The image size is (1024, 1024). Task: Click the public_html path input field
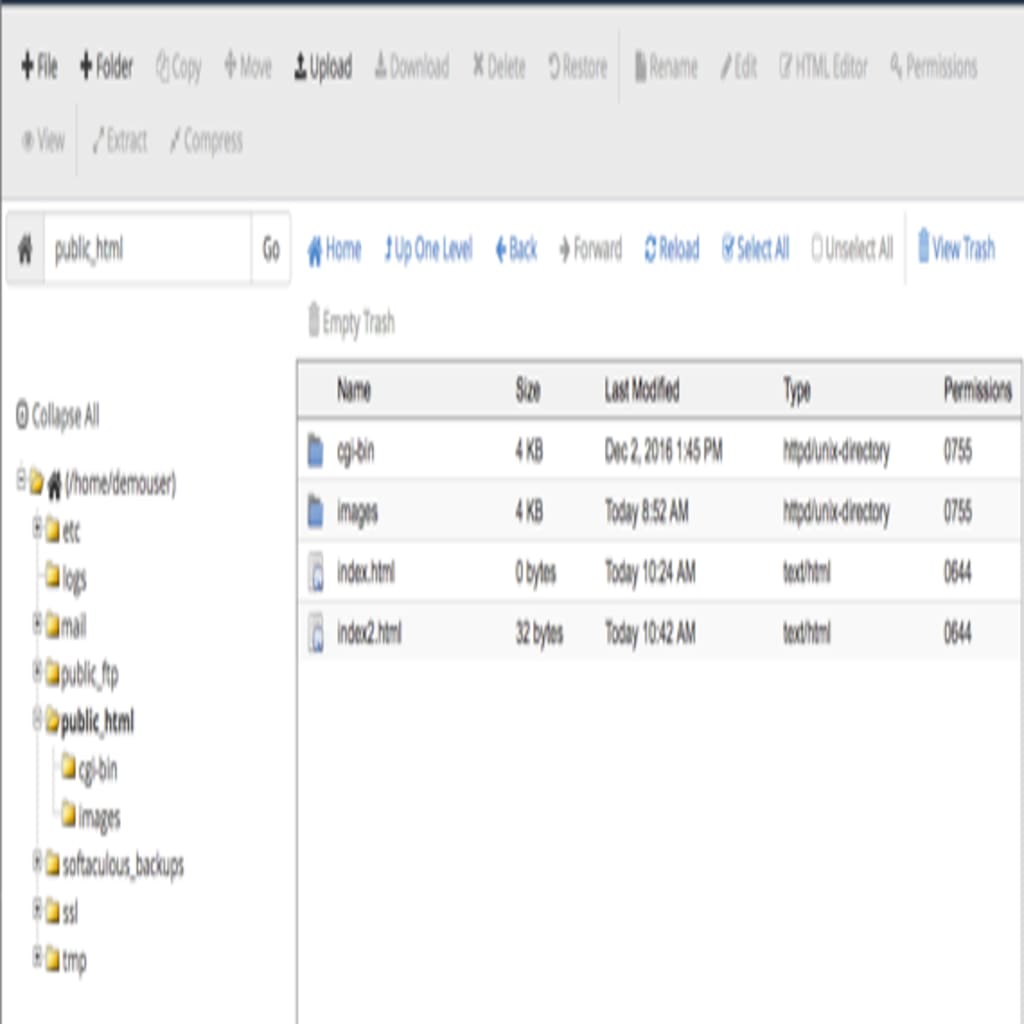pos(148,249)
